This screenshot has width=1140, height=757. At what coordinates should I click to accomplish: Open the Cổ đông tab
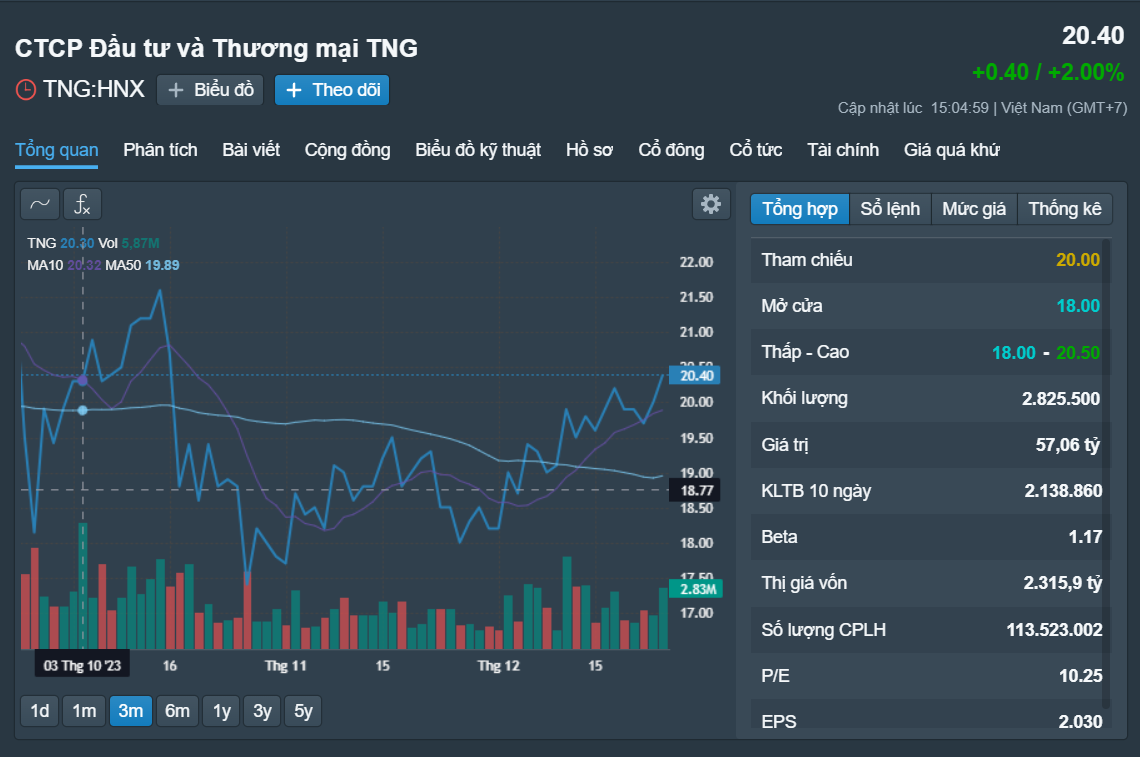coord(672,151)
